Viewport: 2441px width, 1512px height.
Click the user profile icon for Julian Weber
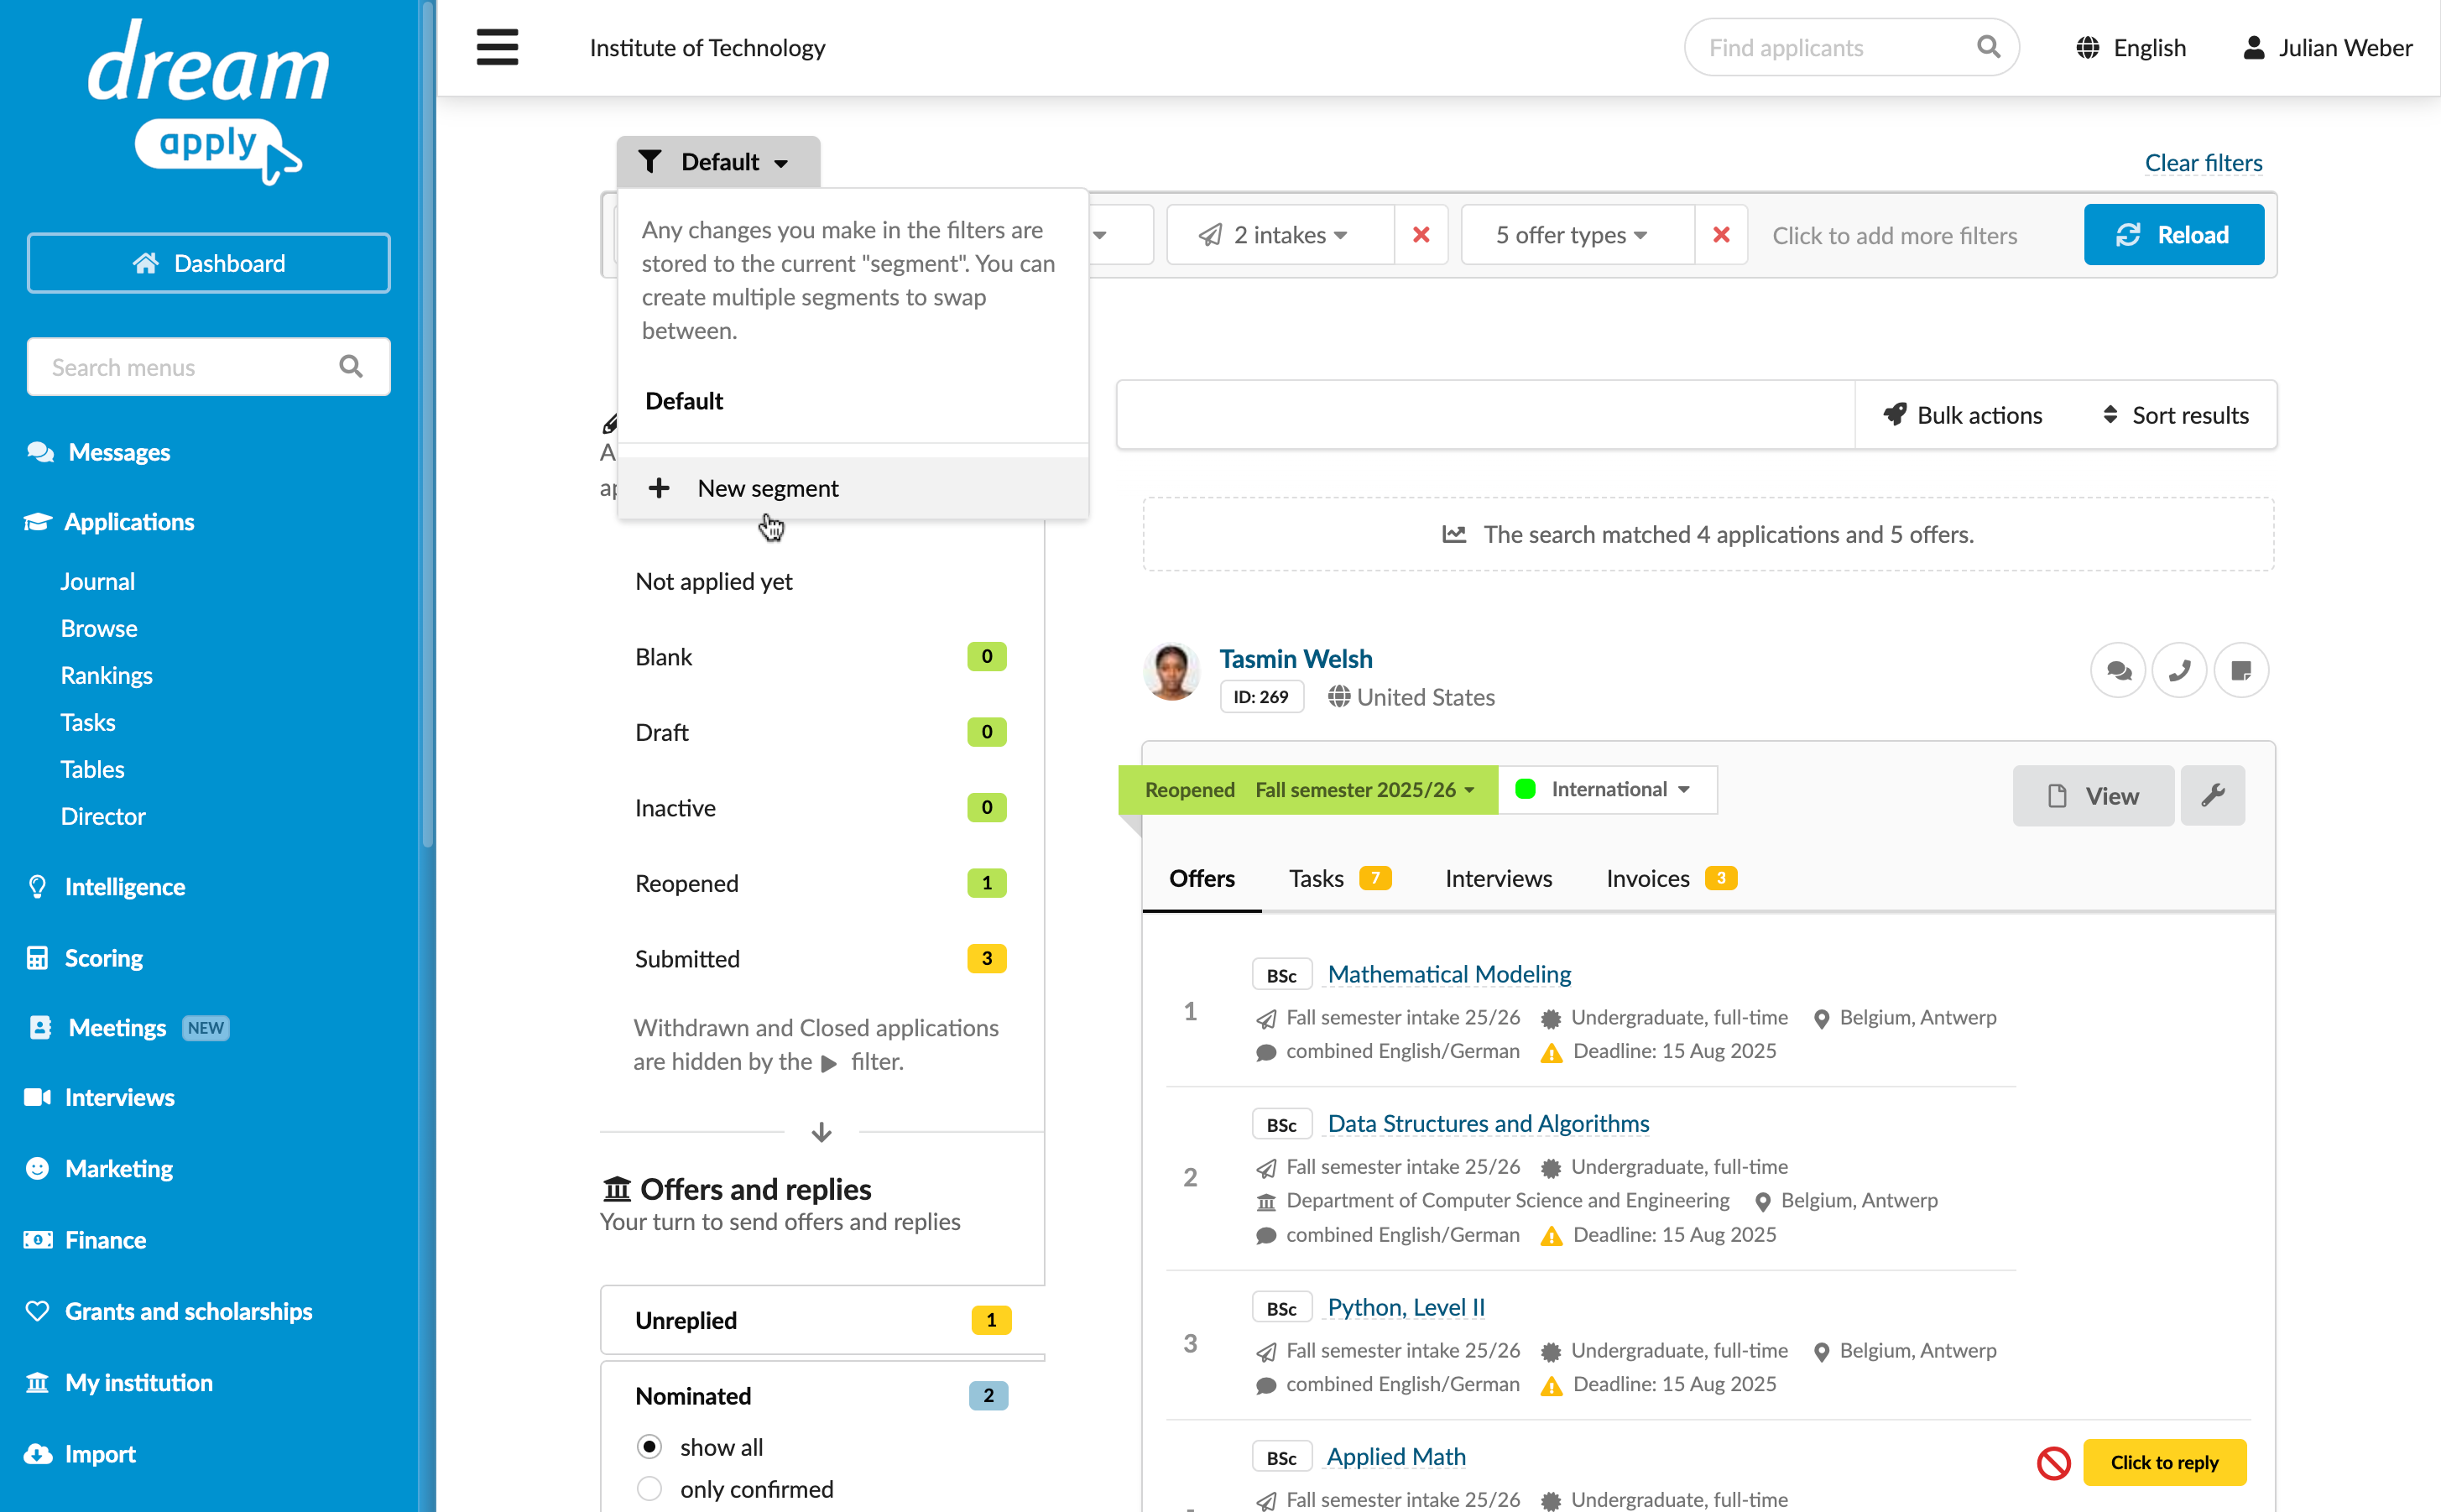coord(2254,47)
